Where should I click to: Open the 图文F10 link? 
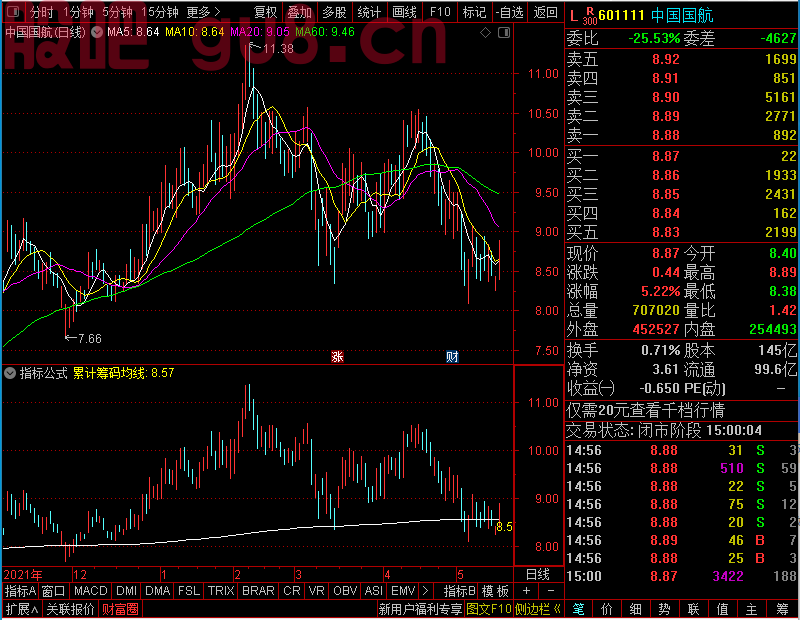[x=489, y=609]
